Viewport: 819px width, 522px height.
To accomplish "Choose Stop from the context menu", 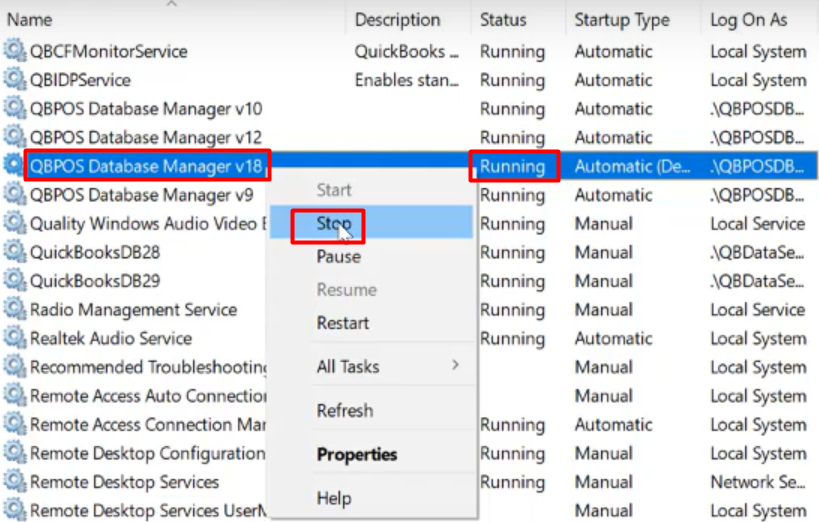I will 371,223.
